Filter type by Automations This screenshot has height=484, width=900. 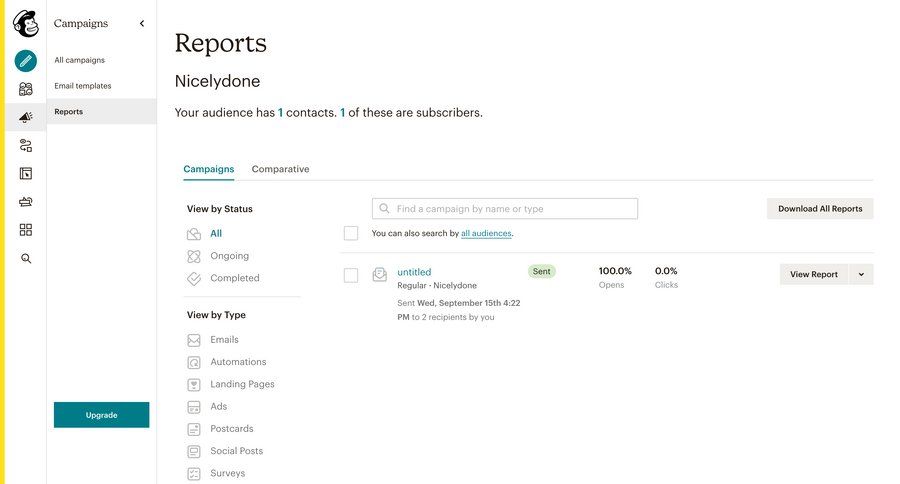pos(238,362)
